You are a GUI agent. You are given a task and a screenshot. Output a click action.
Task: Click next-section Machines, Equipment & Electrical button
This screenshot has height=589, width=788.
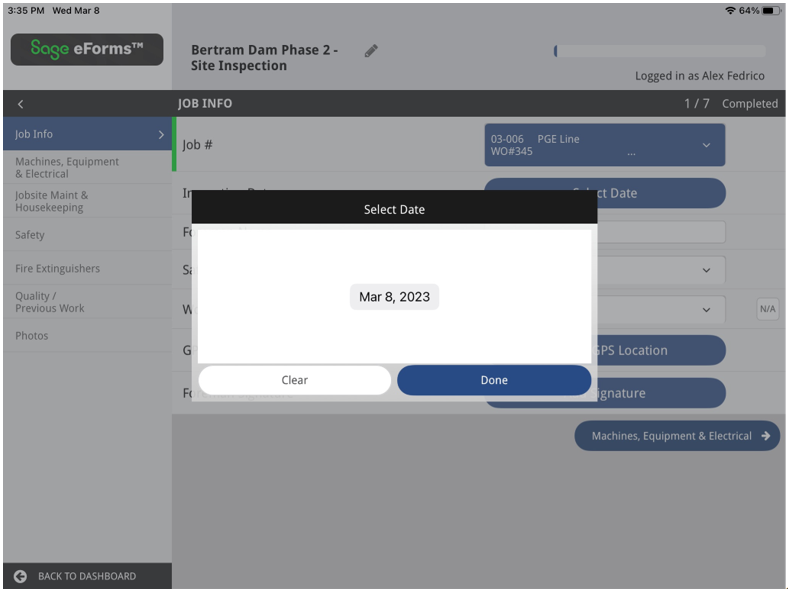point(677,436)
